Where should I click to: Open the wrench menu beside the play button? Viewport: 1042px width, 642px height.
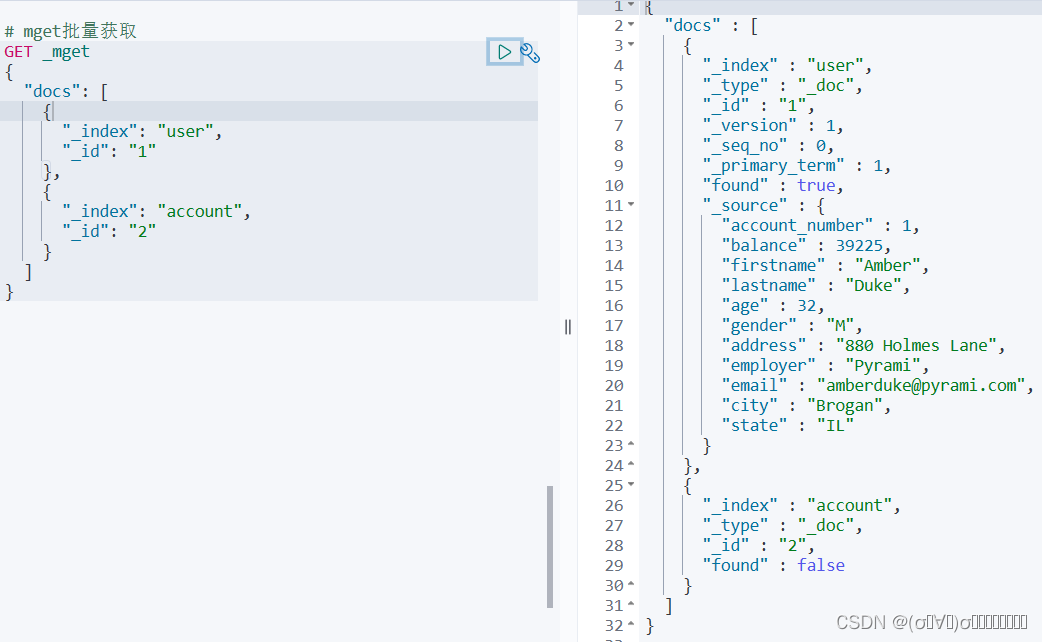(530, 53)
